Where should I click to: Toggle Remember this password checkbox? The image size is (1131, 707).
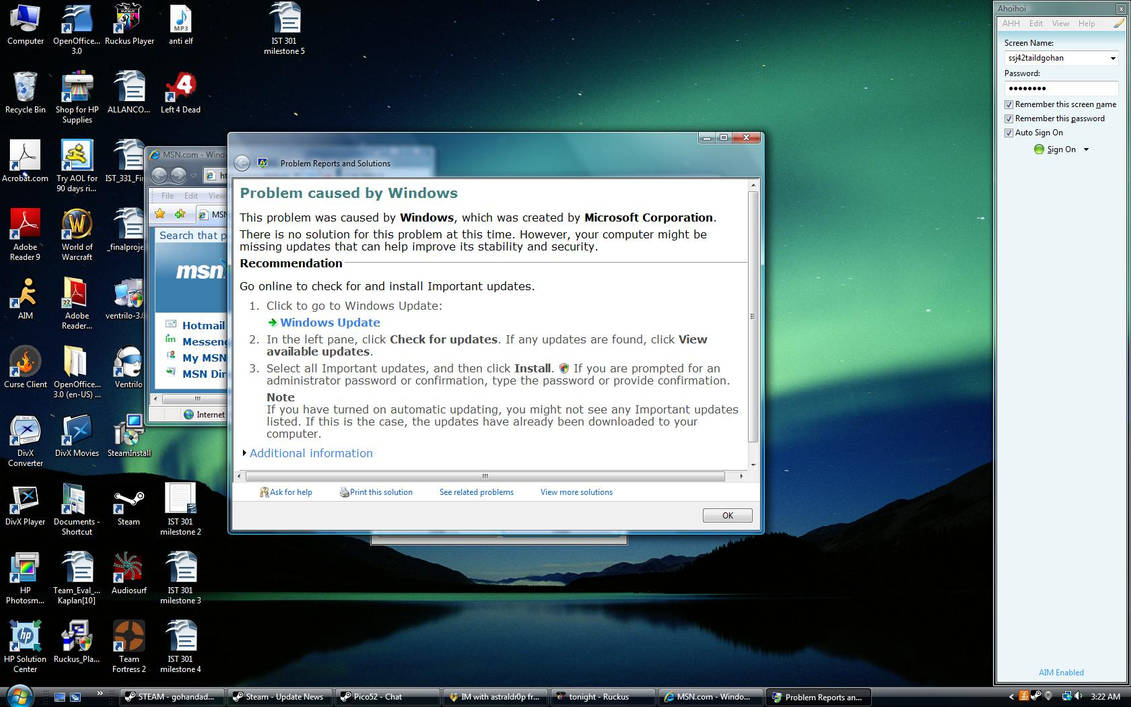tap(1008, 118)
